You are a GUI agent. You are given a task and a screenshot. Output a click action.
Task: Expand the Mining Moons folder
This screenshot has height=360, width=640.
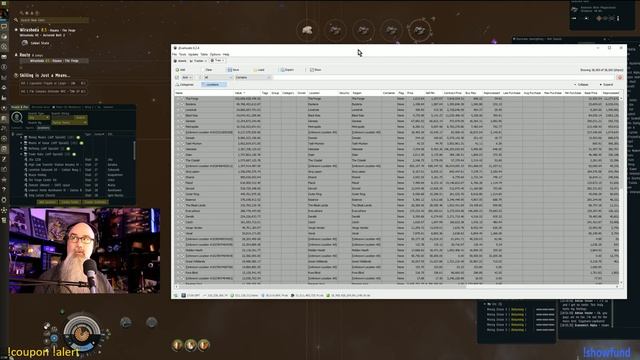(21, 138)
